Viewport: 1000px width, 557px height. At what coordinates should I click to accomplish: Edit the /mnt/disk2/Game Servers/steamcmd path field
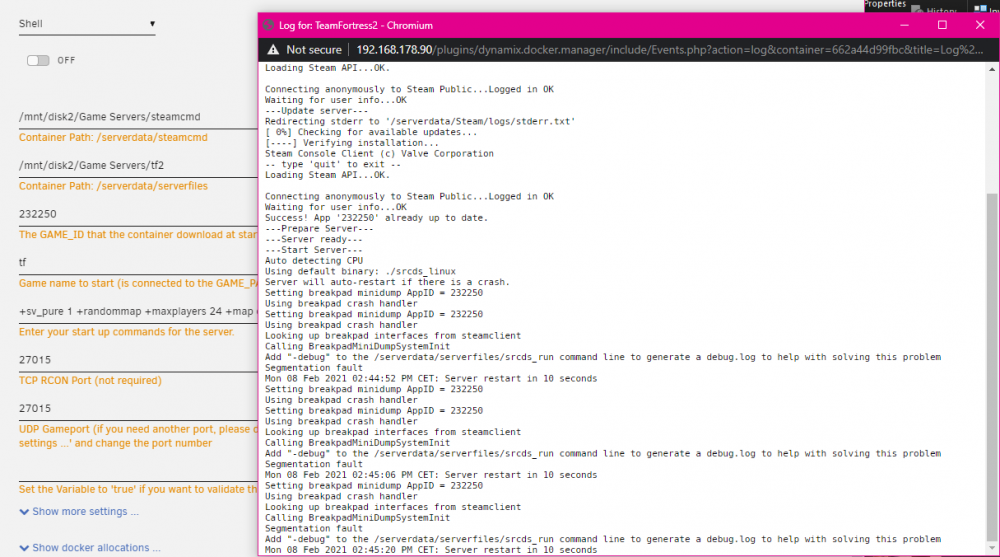(138, 117)
